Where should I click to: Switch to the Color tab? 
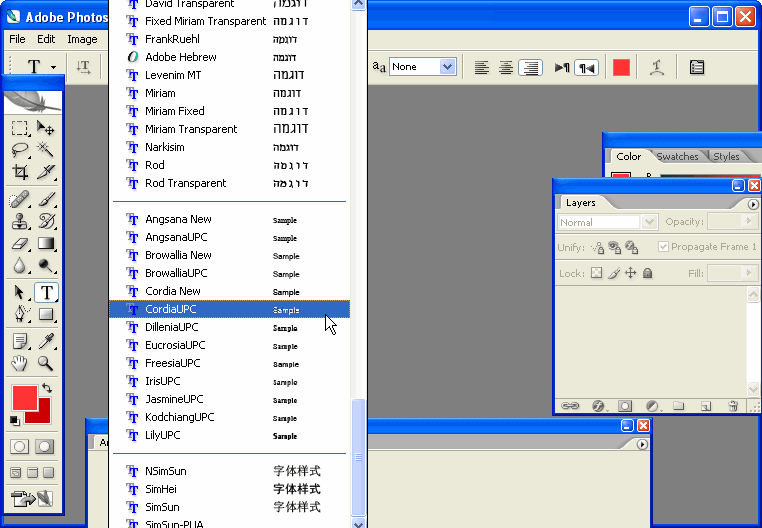628,157
